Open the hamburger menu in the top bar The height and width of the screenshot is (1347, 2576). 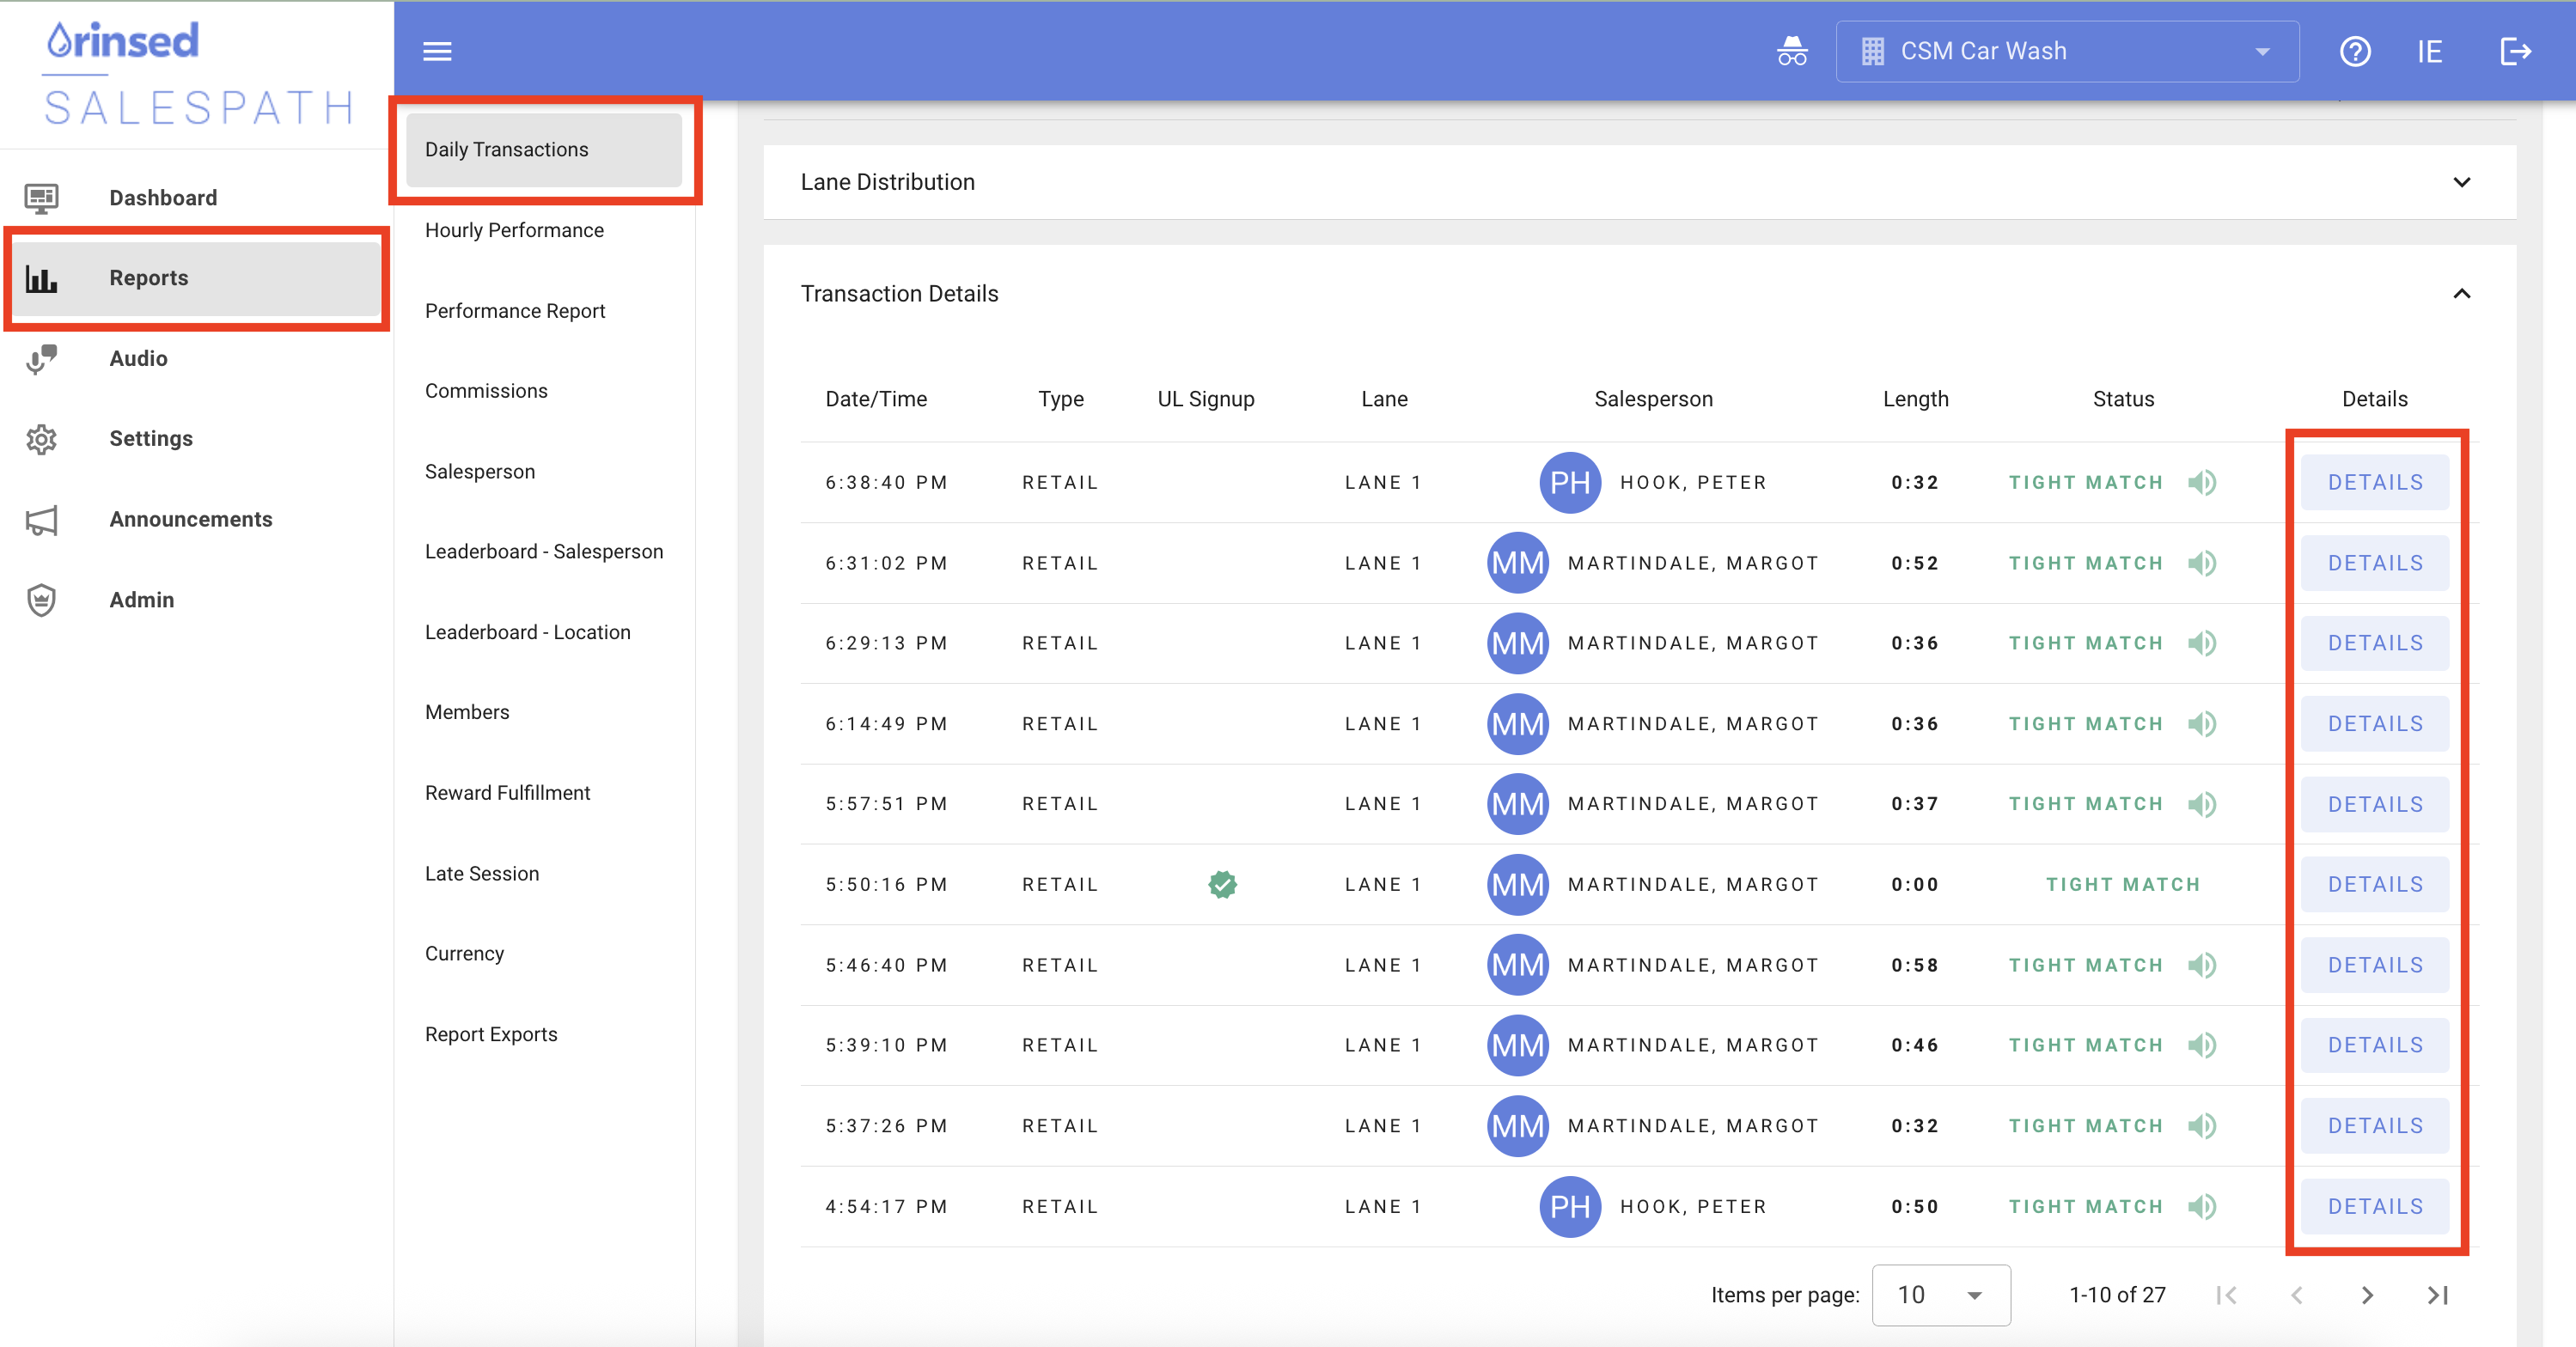[x=437, y=51]
